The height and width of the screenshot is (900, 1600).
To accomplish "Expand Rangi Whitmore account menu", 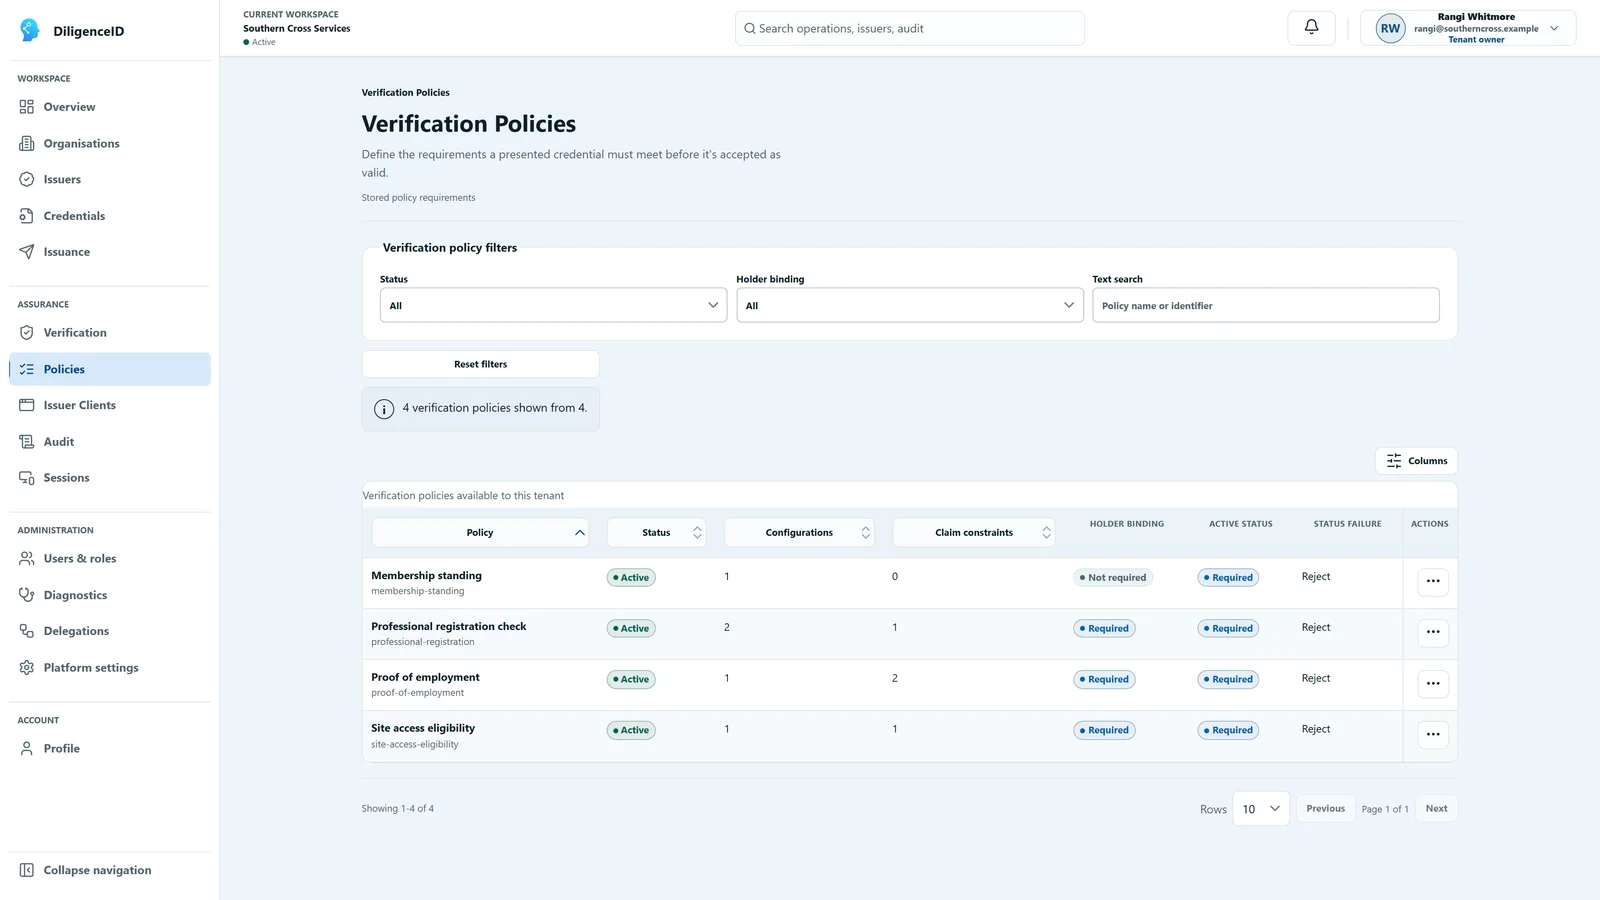I will (1468, 28).
